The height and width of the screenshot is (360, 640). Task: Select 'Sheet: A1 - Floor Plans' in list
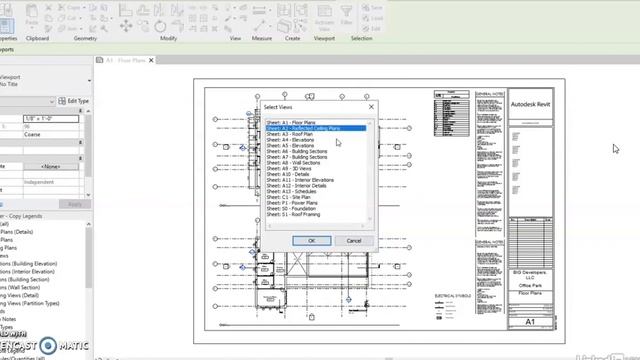(x=291, y=122)
